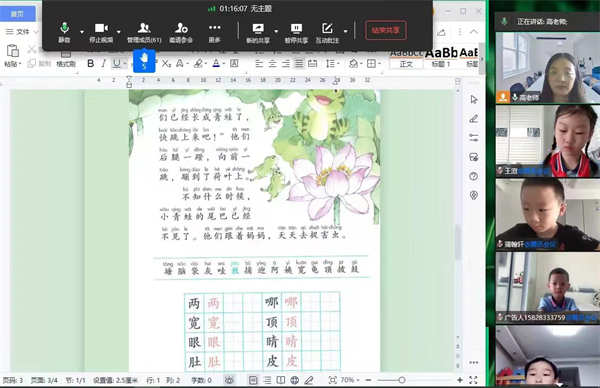Viewport: 600px width, 388px height.
Task: Click the help question mark icon in sidebar
Action: (x=474, y=176)
